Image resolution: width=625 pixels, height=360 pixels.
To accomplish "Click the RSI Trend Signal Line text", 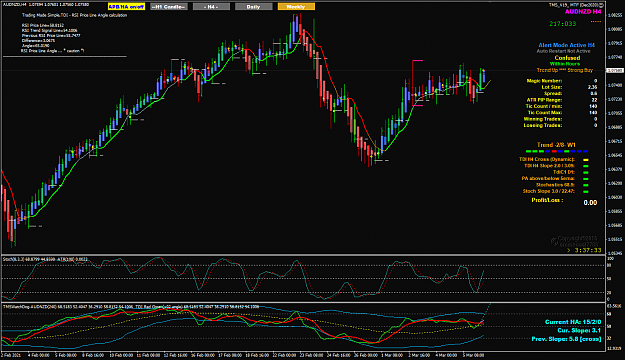I will coord(49,30).
